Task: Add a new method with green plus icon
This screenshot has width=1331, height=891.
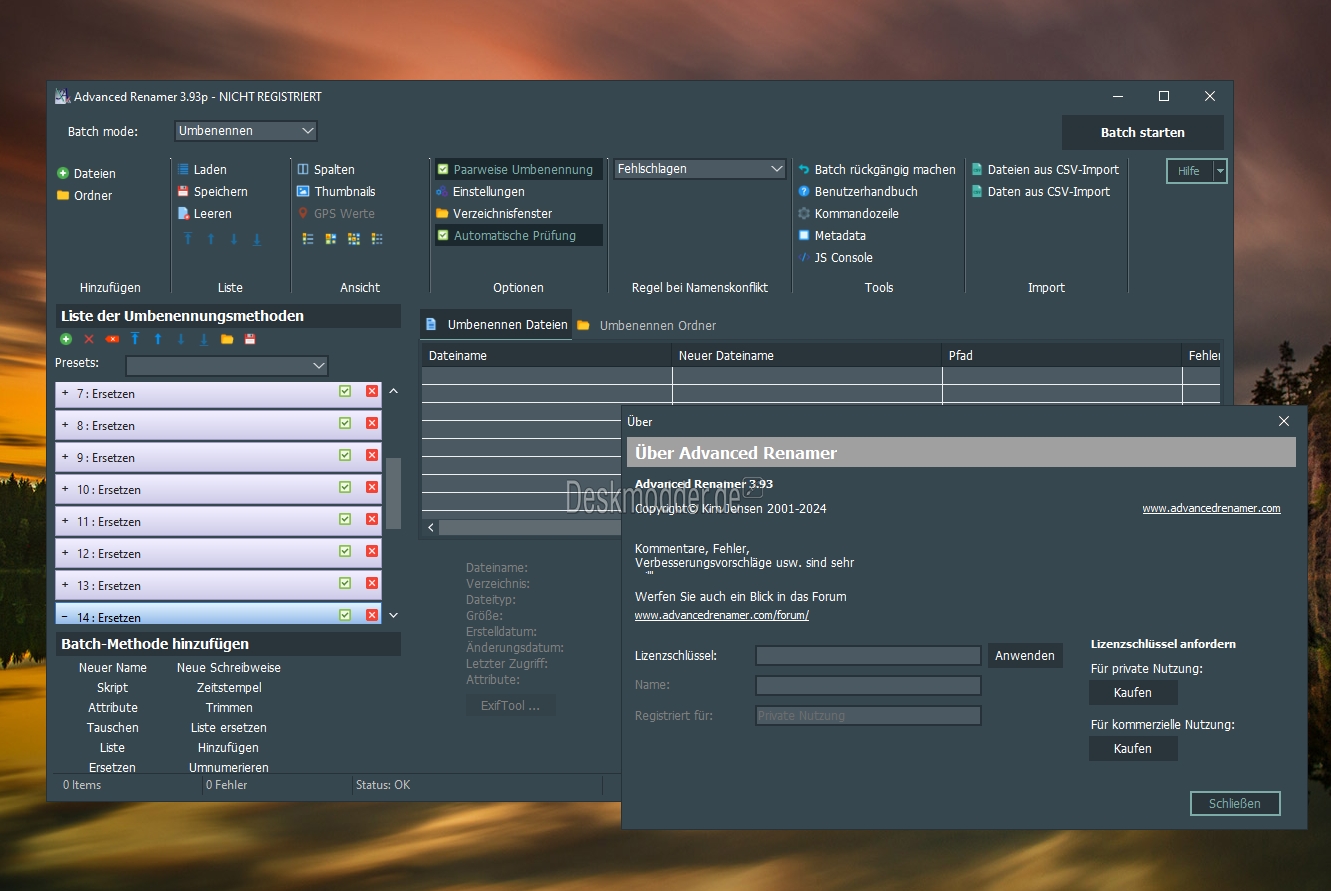Action: pyautogui.click(x=66, y=340)
